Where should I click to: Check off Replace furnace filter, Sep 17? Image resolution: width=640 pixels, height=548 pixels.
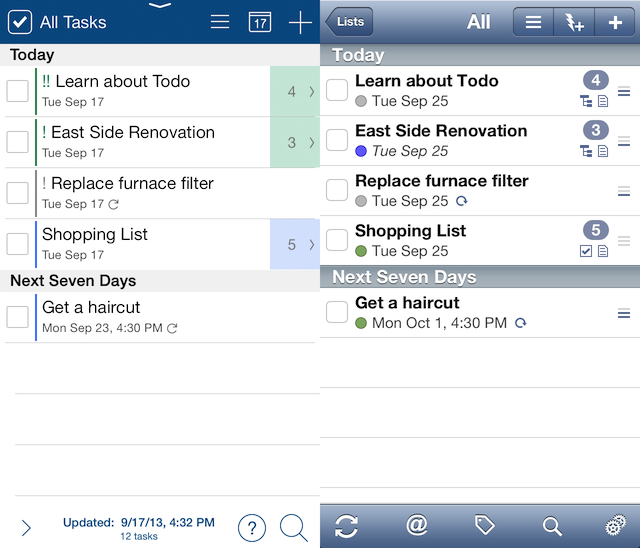tap(18, 193)
